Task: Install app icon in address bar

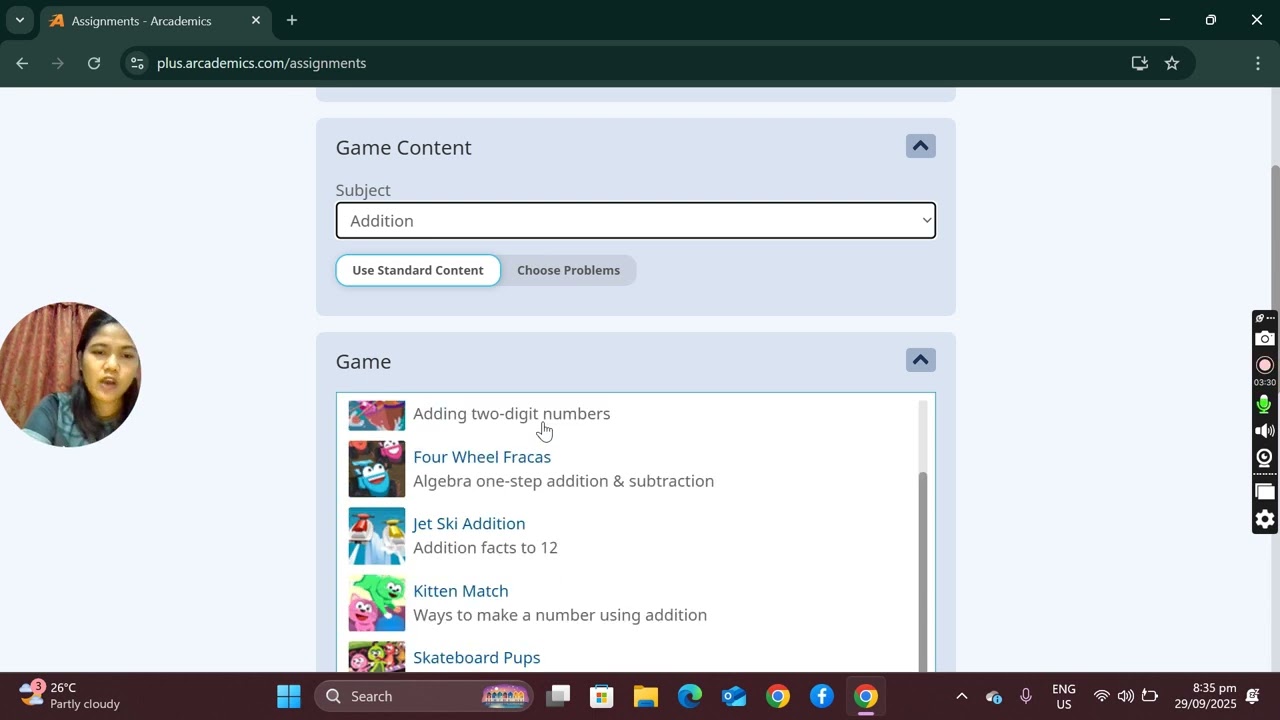Action: pos(1139,63)
